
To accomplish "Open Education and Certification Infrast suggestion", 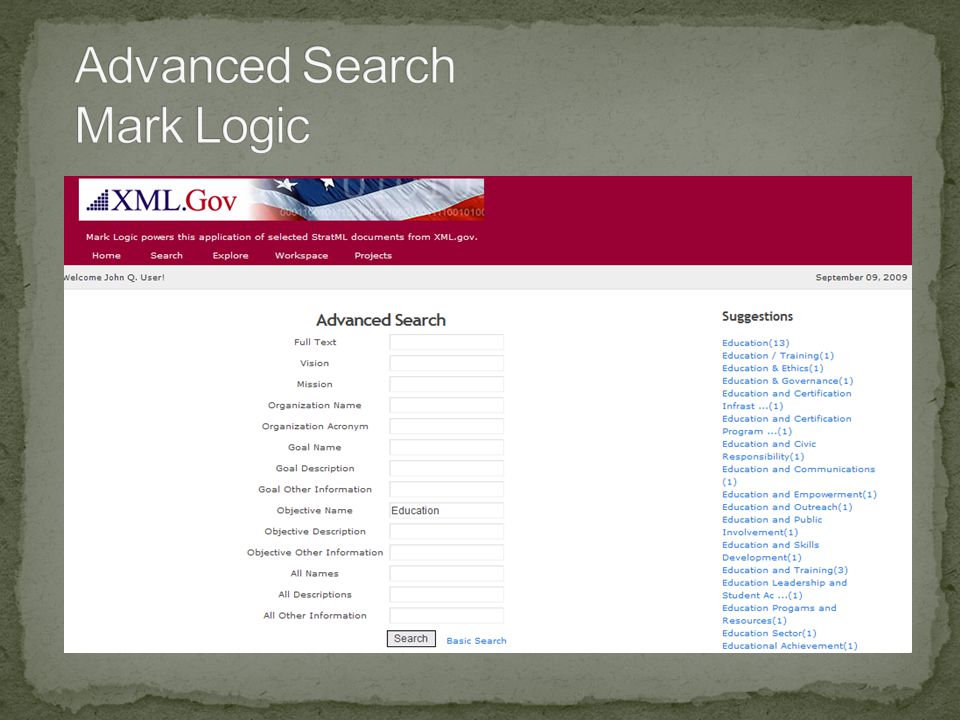I will [x=787, y=400].
